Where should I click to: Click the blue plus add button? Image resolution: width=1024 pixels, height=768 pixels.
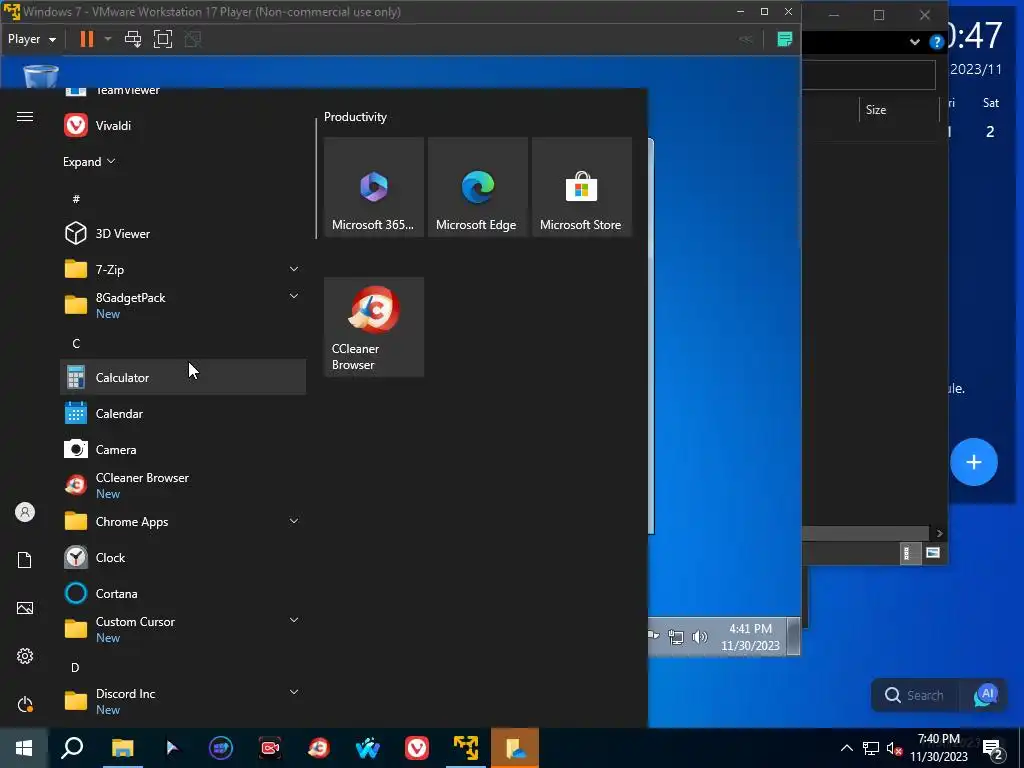coord(973,462)
